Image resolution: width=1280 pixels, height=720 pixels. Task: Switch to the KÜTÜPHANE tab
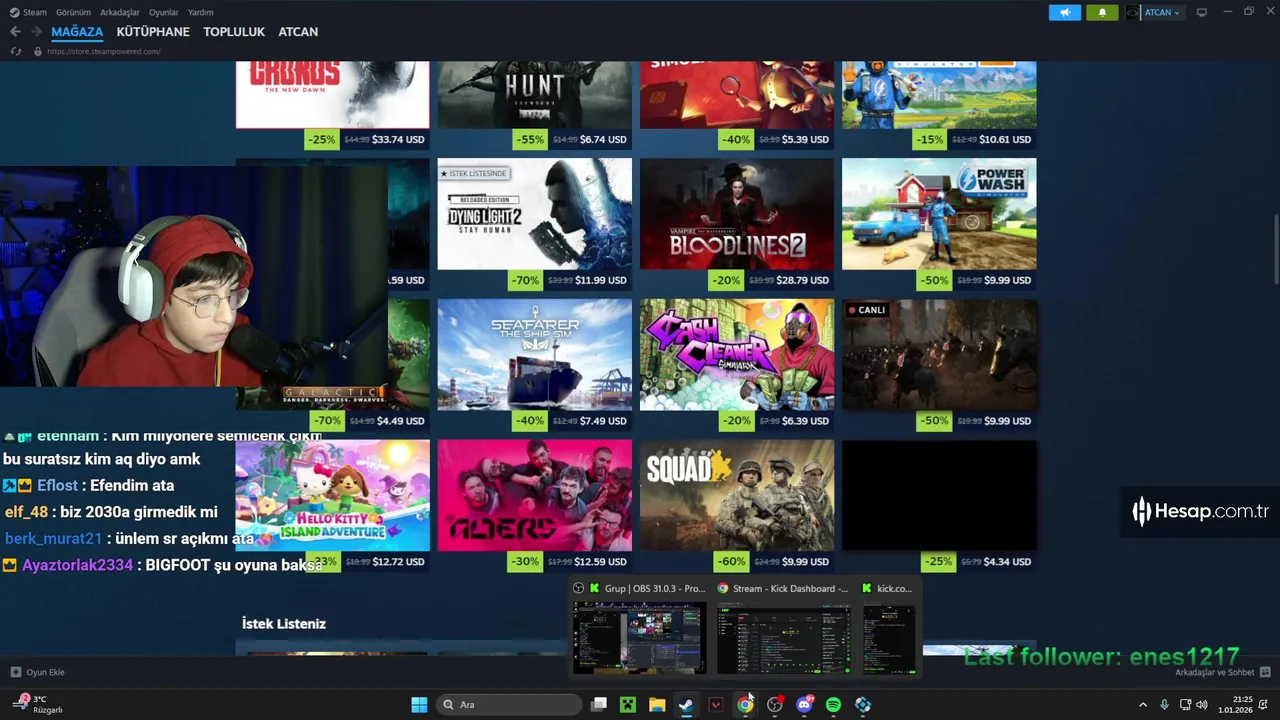[x=153, y=32]
